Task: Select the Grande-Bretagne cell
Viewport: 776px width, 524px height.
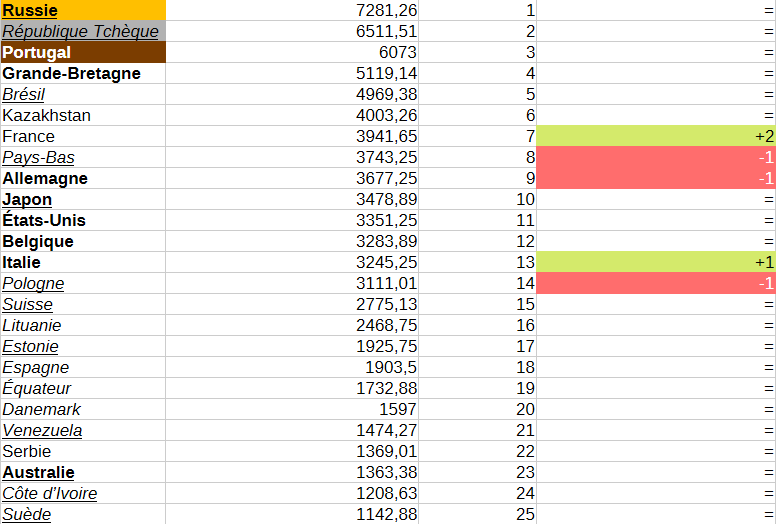Action: click(83, 73)
